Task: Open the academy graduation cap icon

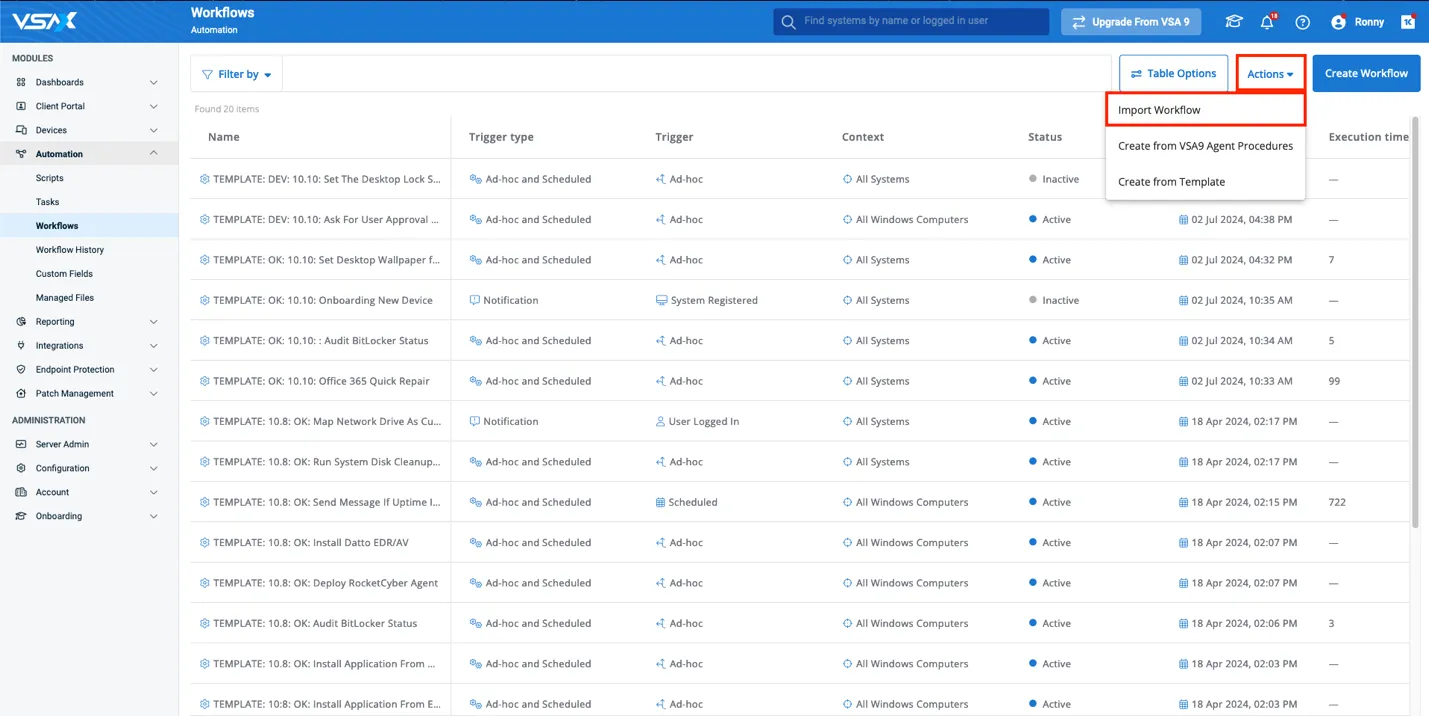Action: 1234,22
